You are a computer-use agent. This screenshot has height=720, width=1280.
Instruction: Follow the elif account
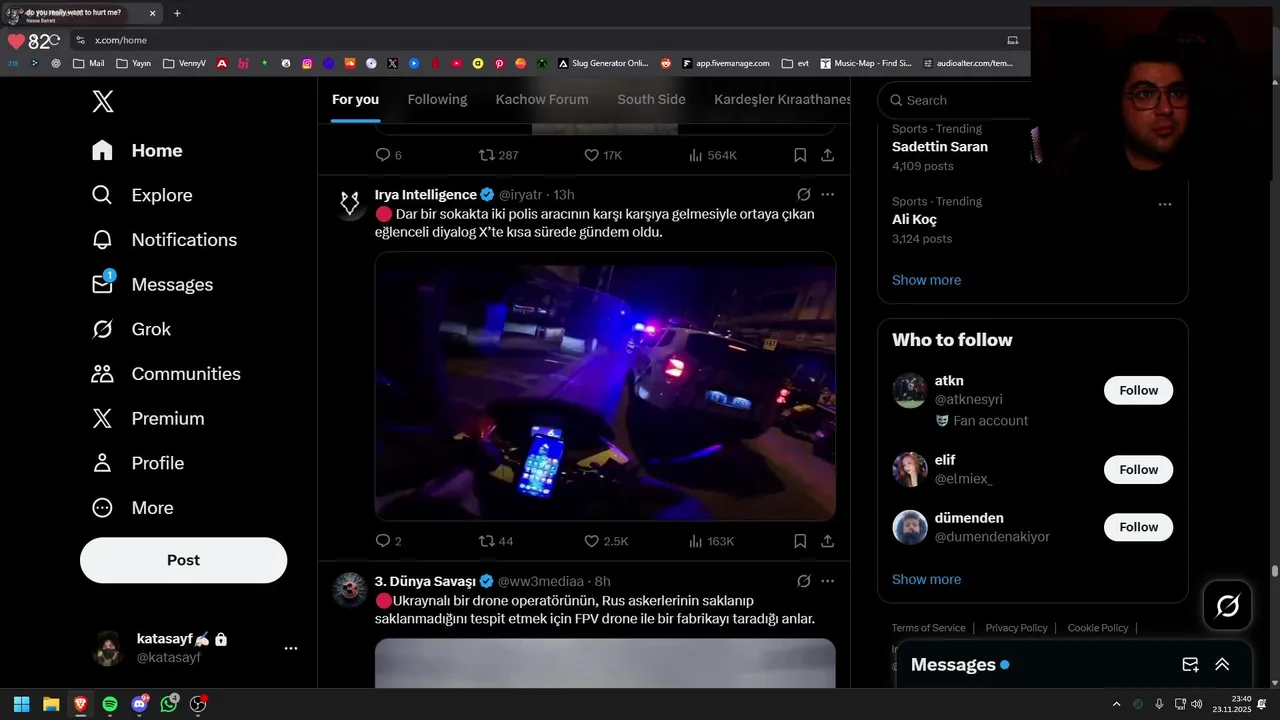(x=1138, y=470)
